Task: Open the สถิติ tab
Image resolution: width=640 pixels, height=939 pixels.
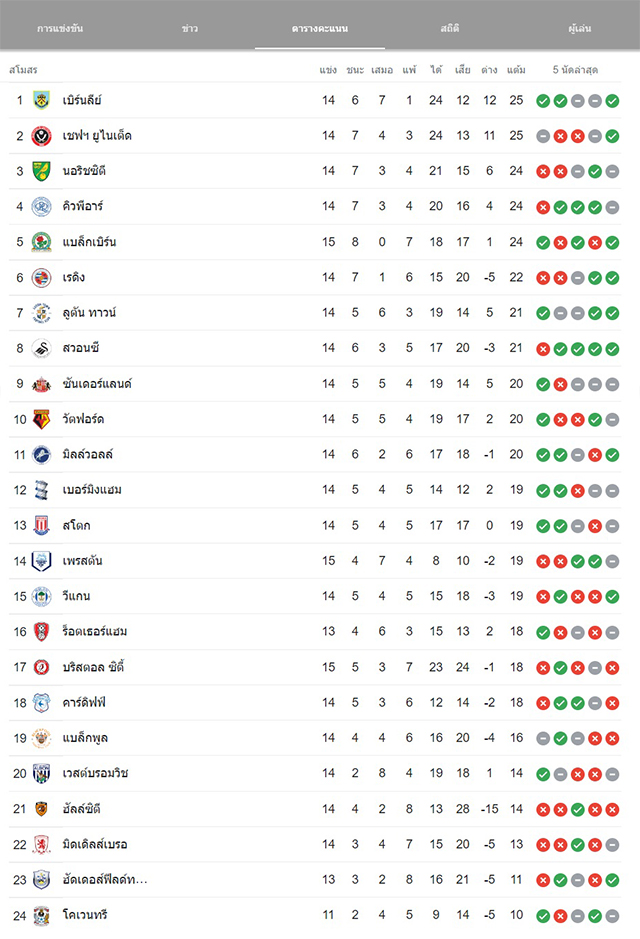Action: coord(450,28)
